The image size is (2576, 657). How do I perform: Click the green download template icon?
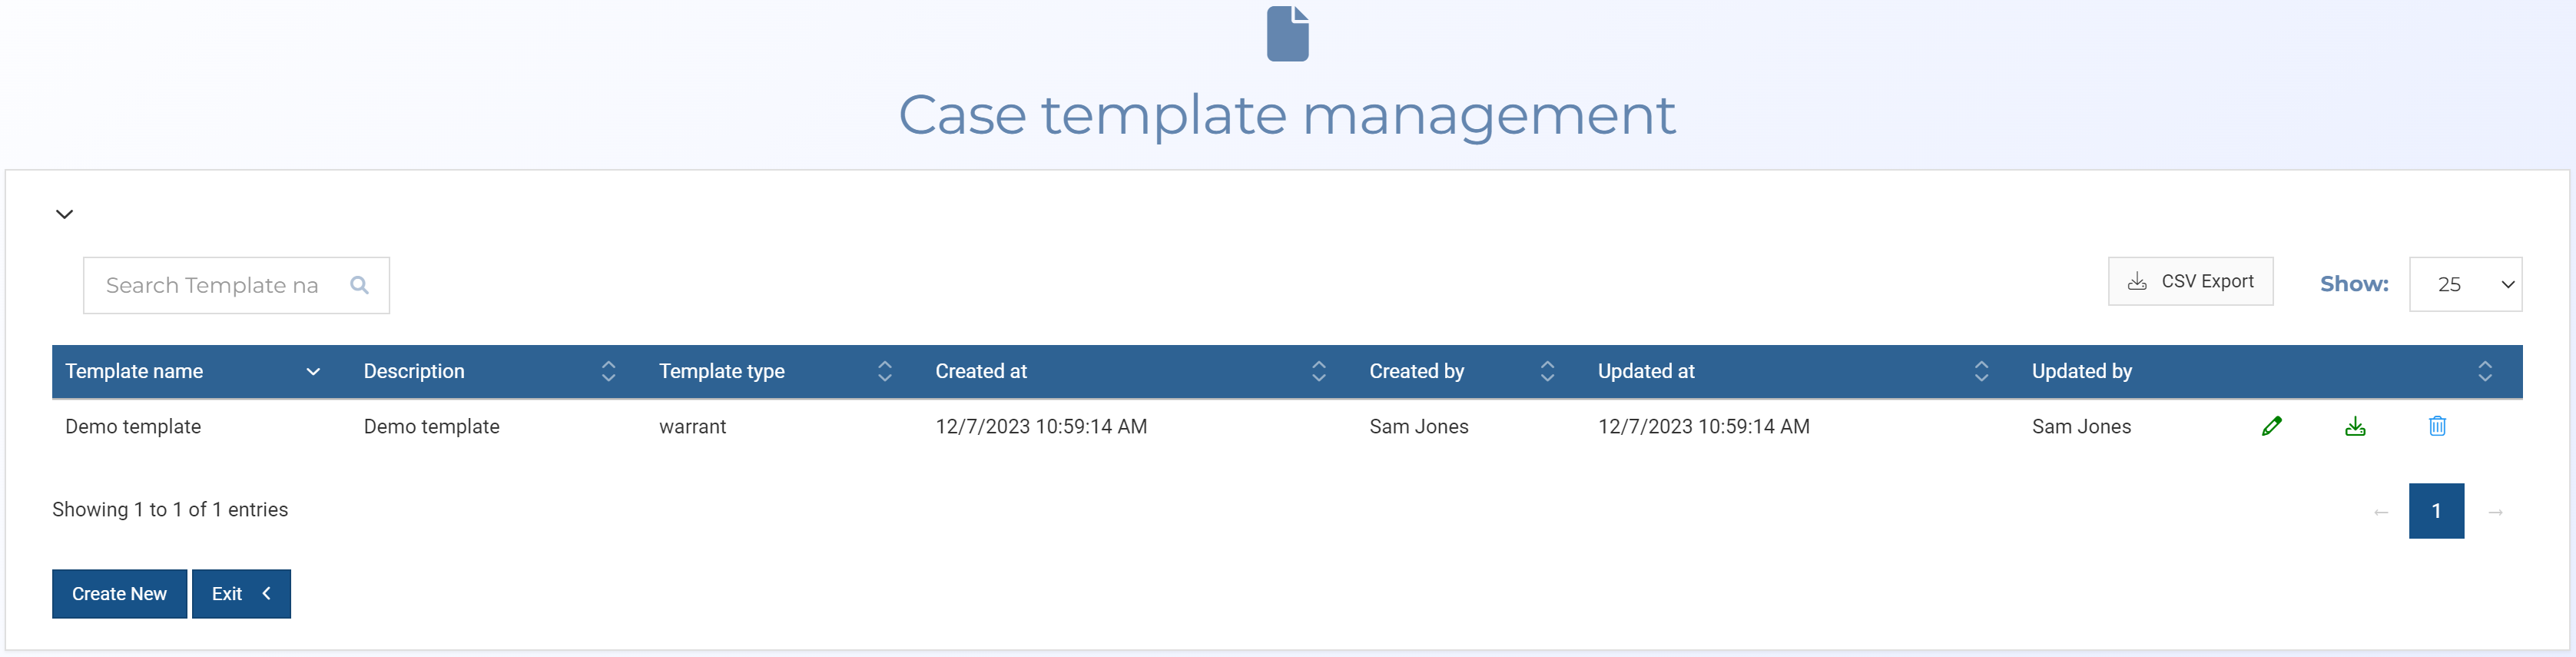click(2355, 426)
